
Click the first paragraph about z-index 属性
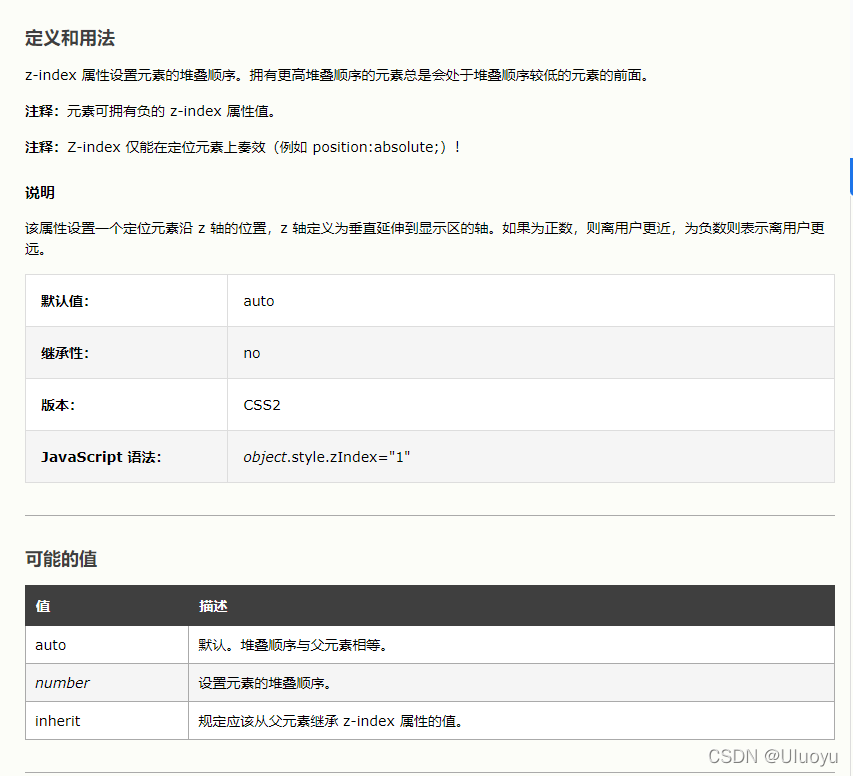click(337, 75)
